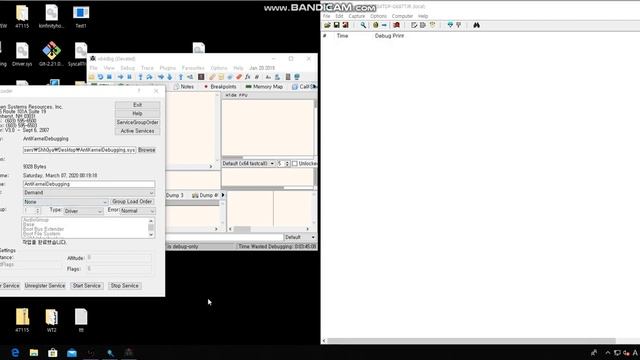Image resolution: width=640 pixels, height=360 pixels.
Task: Open the Demand start type dropdown
Action: 89,193
